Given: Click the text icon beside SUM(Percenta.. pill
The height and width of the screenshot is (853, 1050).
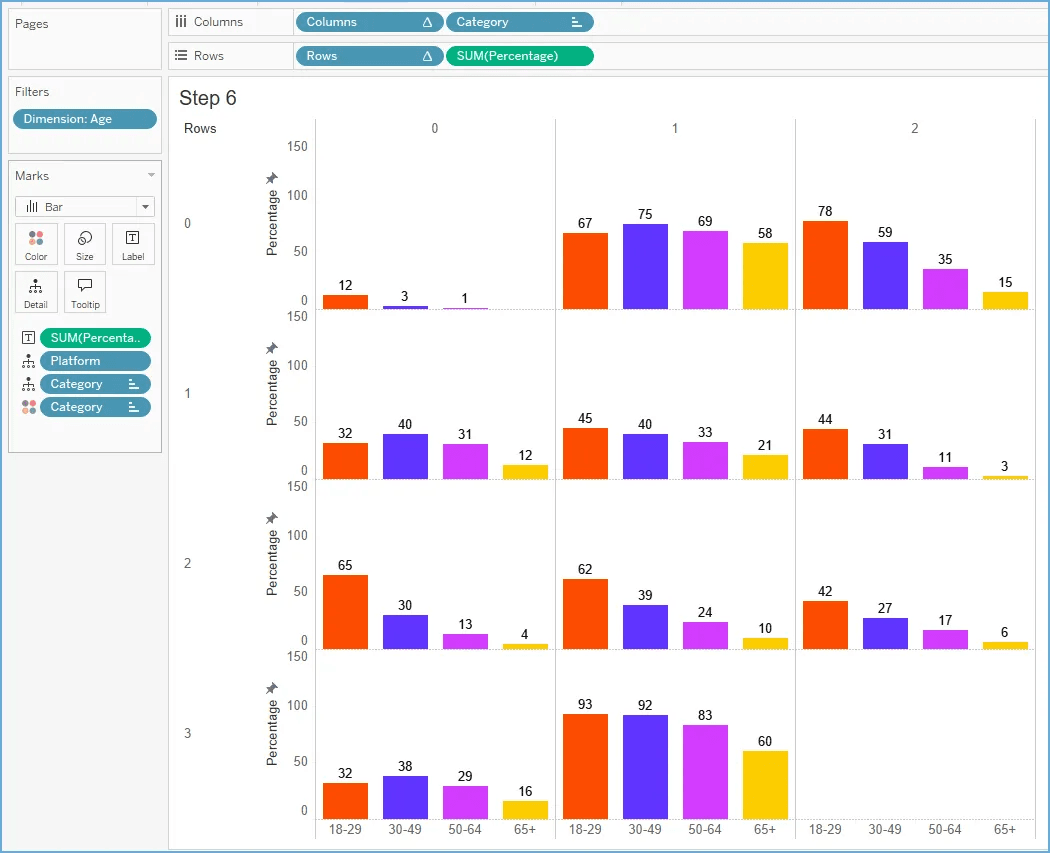Looking at the screenshot, I should point(28,338).
